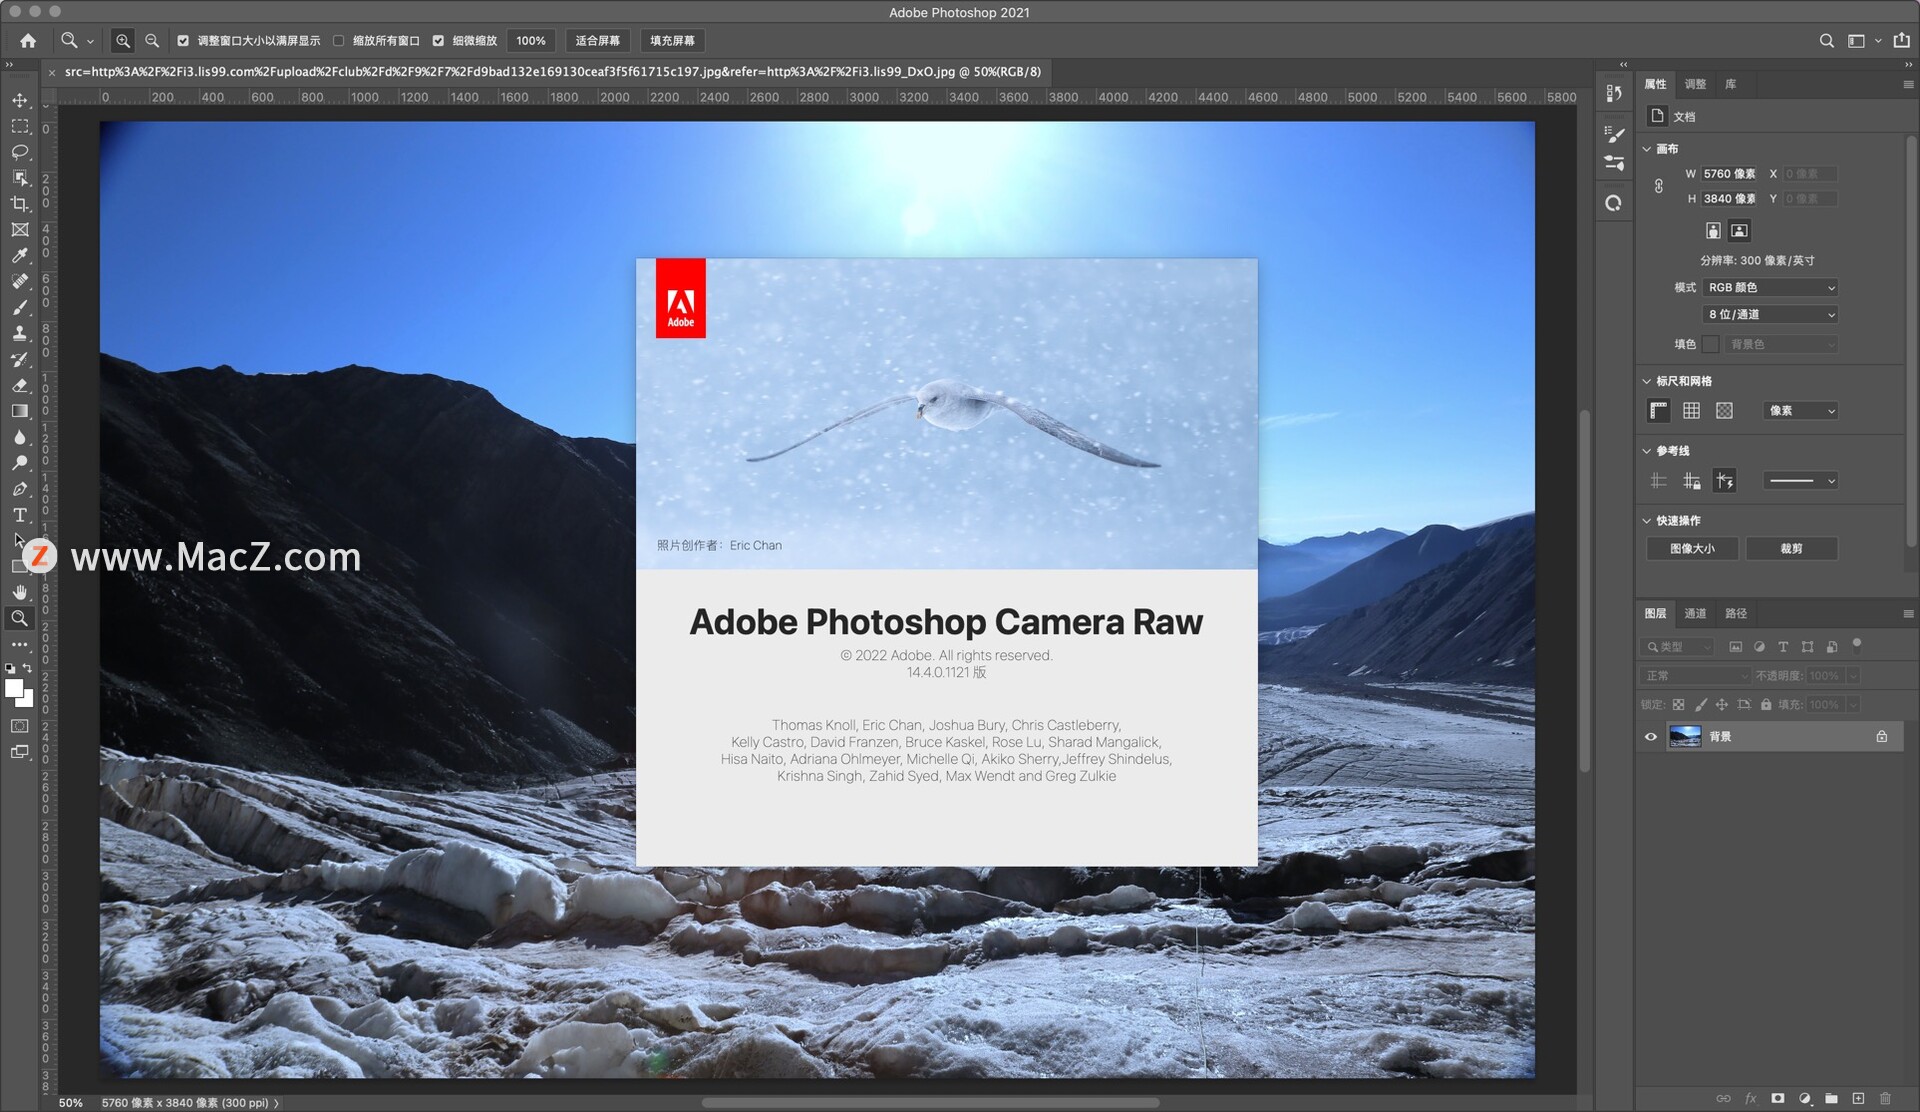Viewport: 1920px width, 1112px height.
Task: Switch to the Channels tab
Action: (x=1695, y=614)
